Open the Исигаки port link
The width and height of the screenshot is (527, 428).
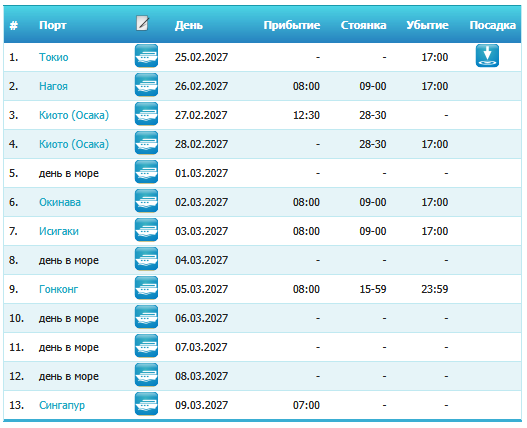[x=59, y=231]
